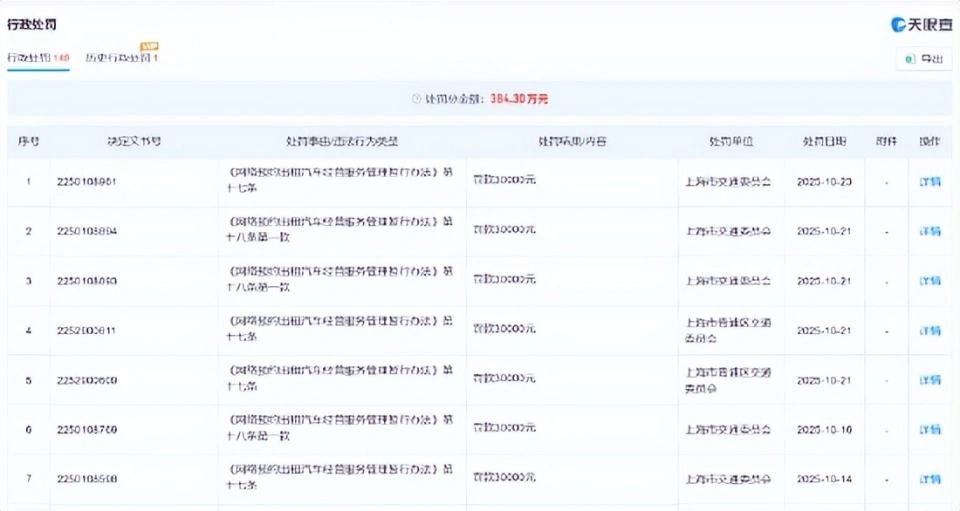
Task: Open the 历史行政处罚 tab
Action: pyautogui.click(x=121, y=58)
